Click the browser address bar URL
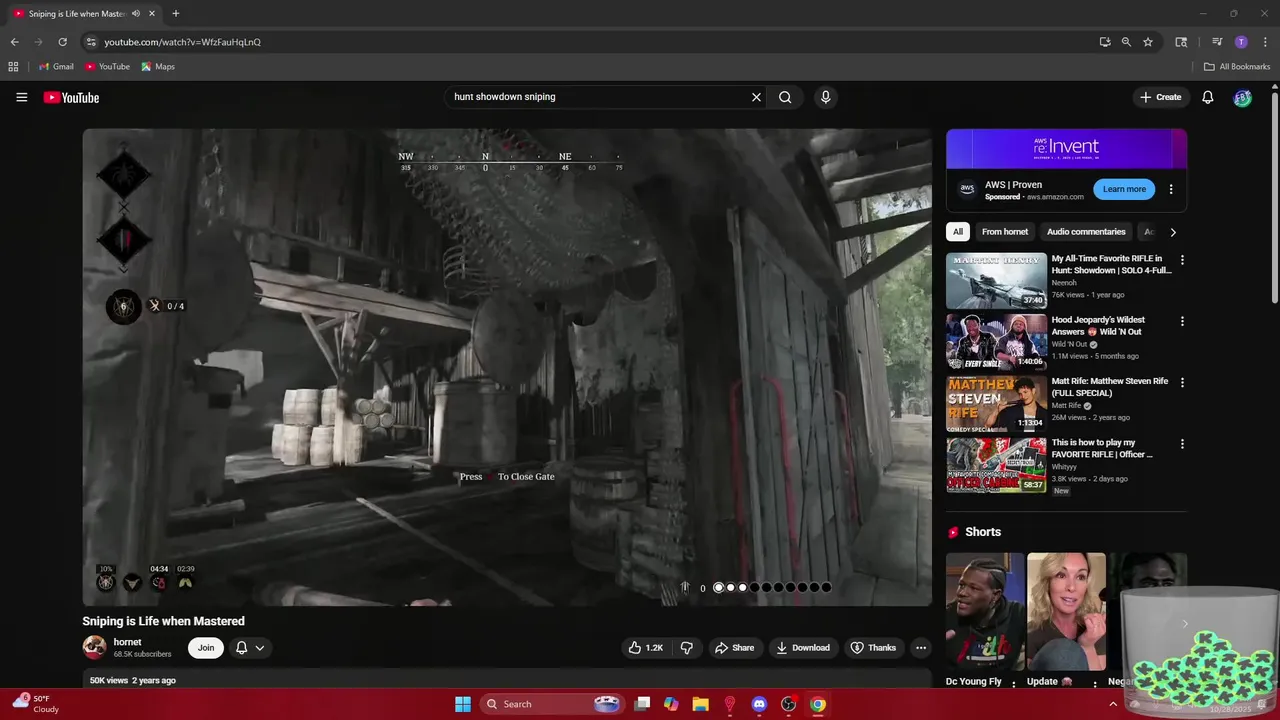This screenshot has width=1280, height=720. (183, 42)
